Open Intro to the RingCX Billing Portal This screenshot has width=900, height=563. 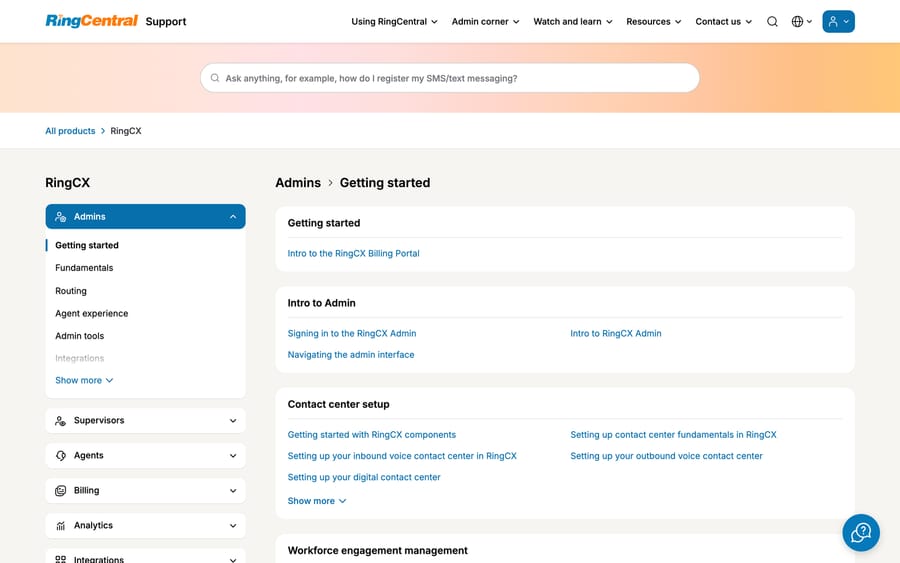(353, 254)
